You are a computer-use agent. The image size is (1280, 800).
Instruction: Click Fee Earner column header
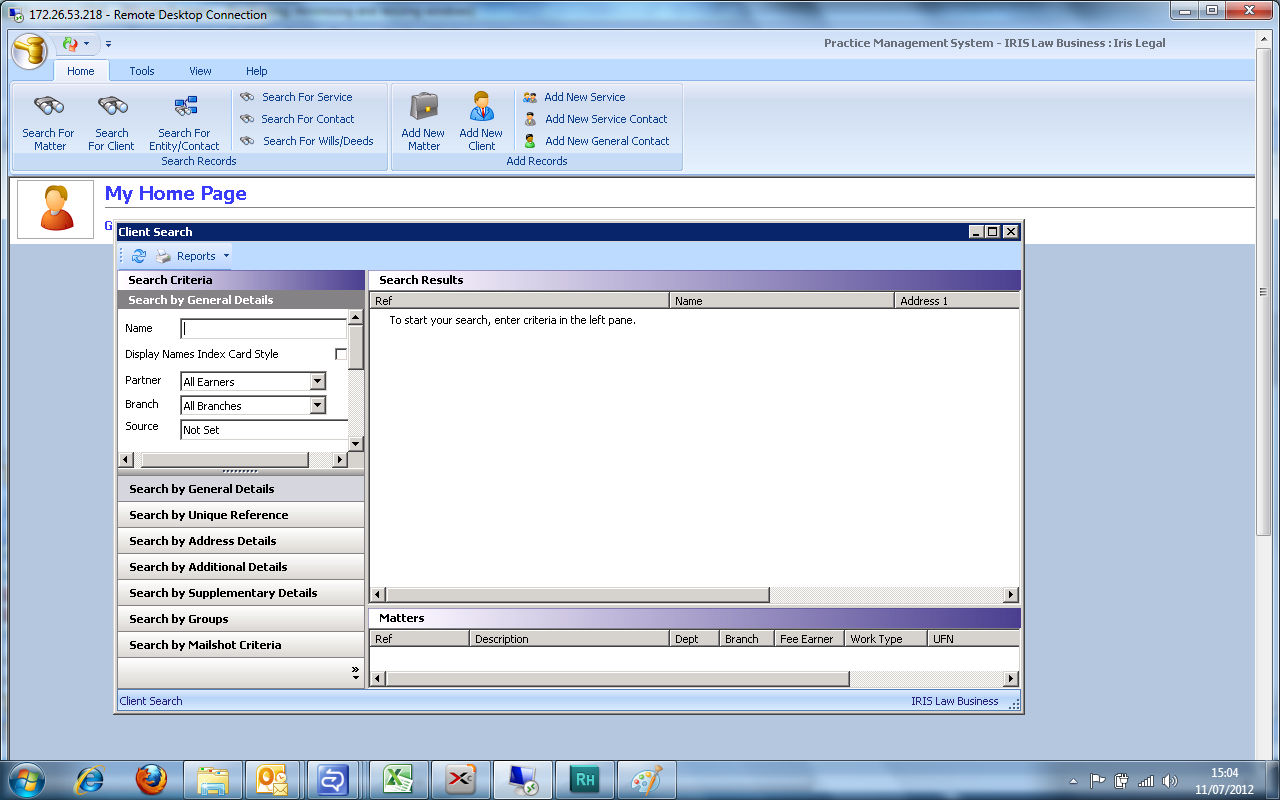(809, 638)
